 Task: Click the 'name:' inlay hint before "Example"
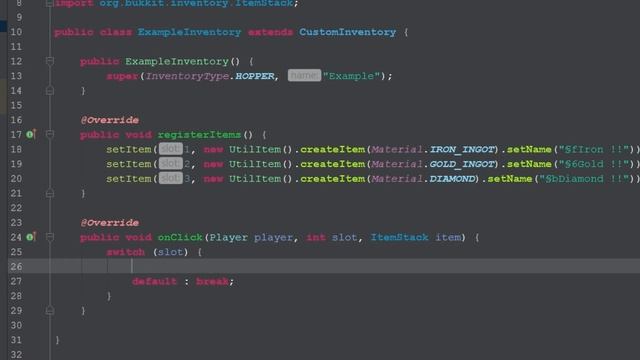tap(304, 76)
